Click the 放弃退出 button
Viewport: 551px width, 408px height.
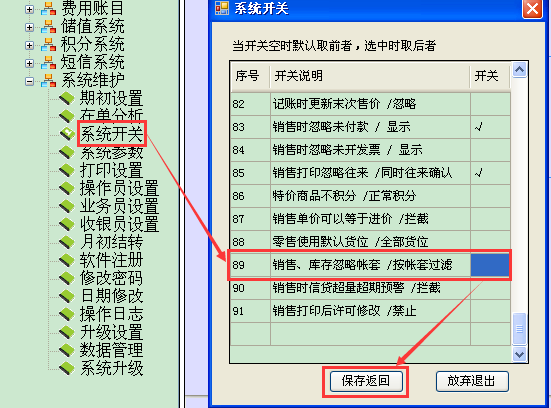click(472, 381)
